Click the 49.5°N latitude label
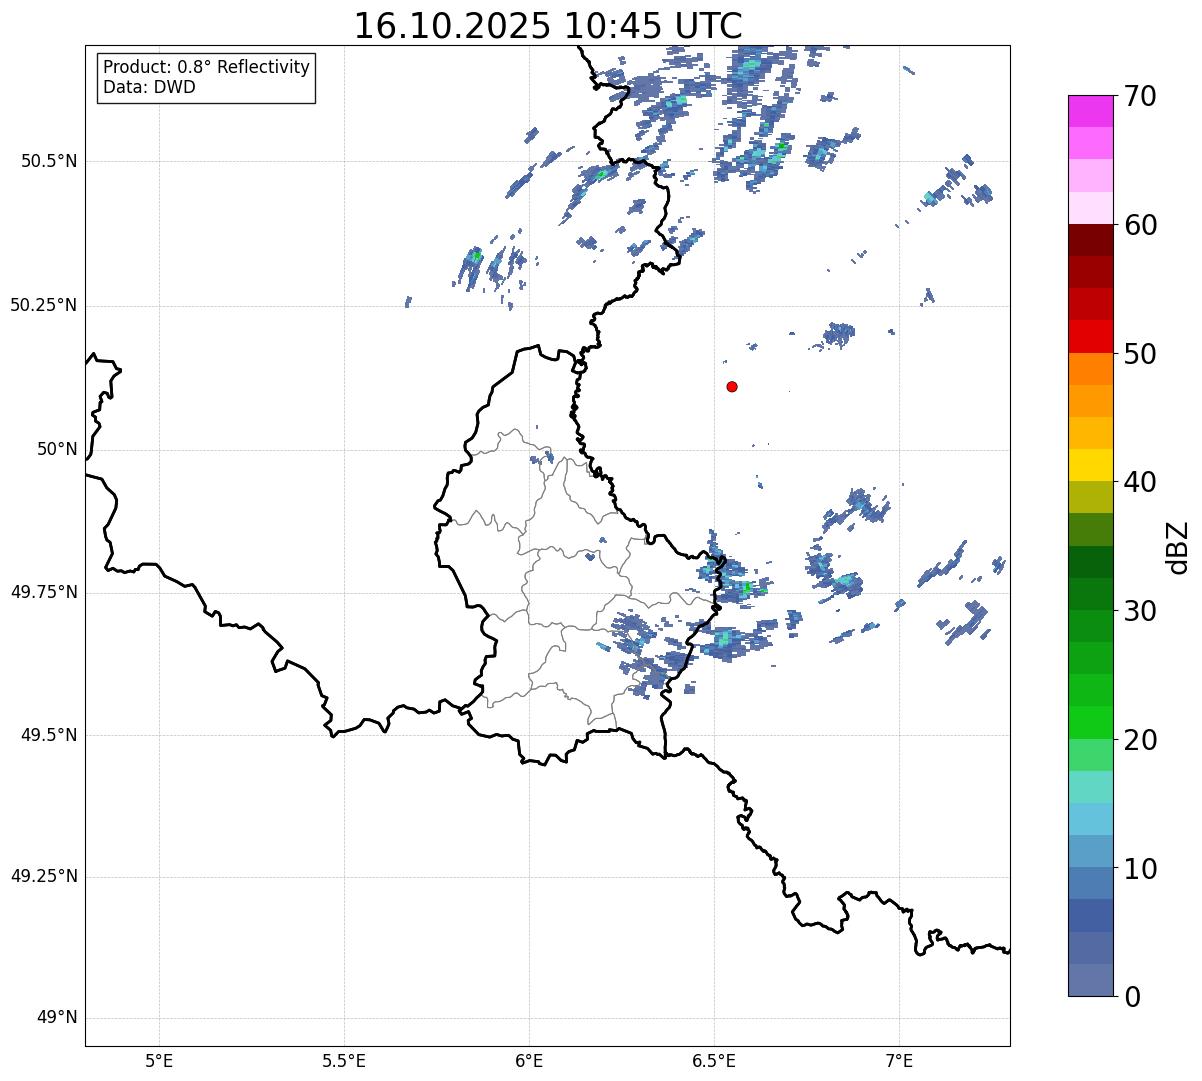 [x=49, y=735]
